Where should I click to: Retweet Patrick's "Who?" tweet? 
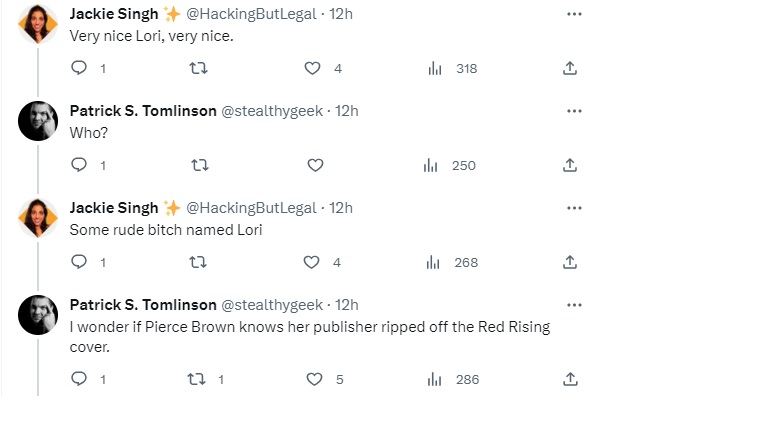point(198,166)
